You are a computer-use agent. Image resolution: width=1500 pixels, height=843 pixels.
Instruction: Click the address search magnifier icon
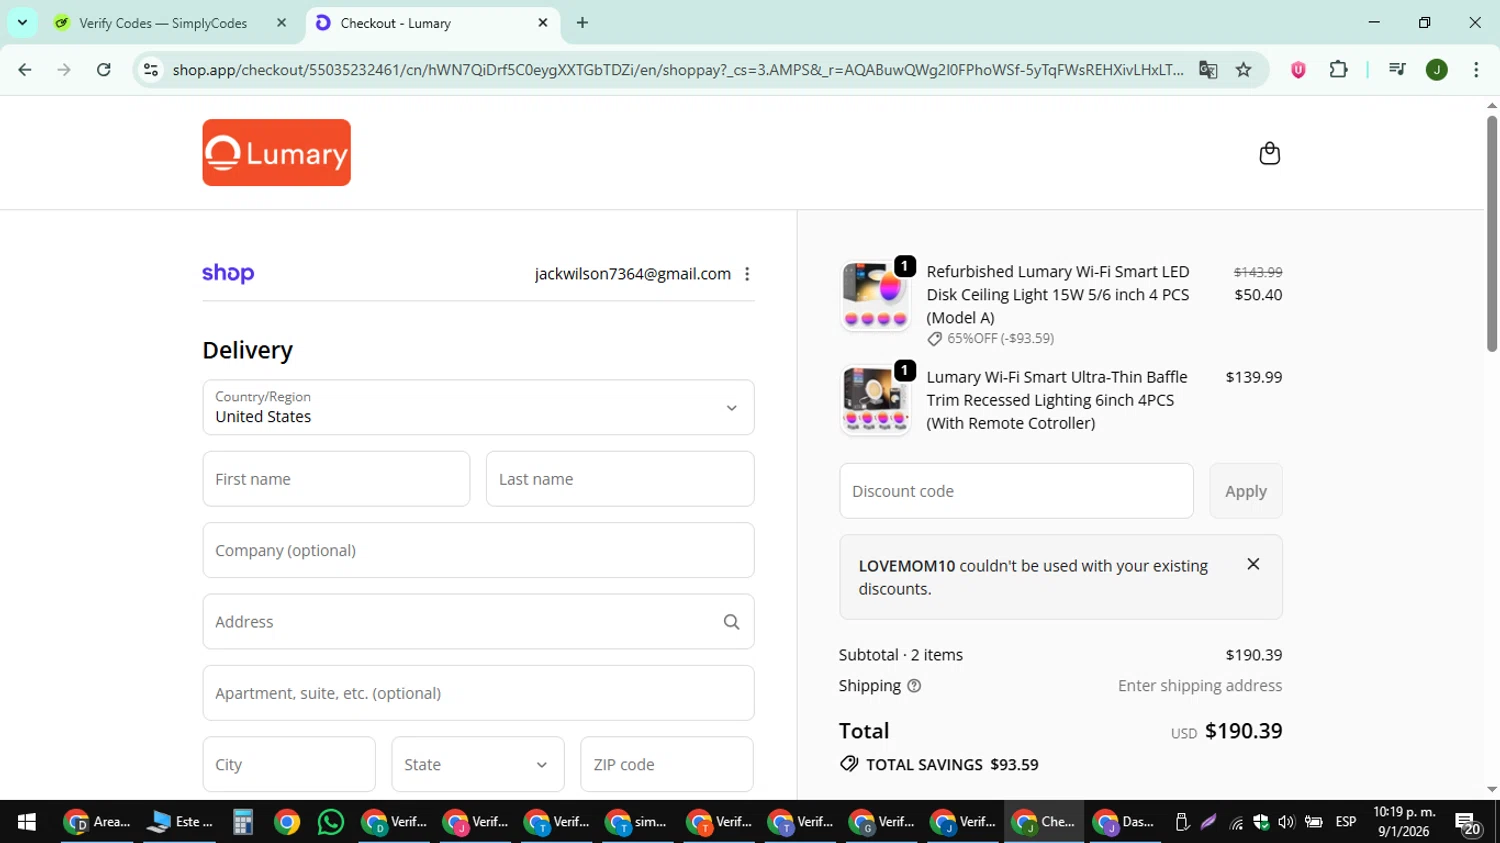tap(731, 622)
